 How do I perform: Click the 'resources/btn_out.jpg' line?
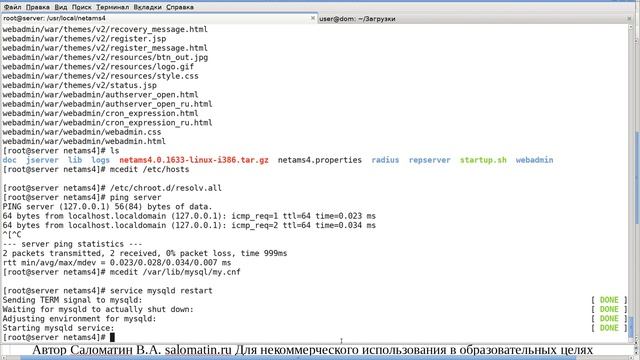coord(105,57)
